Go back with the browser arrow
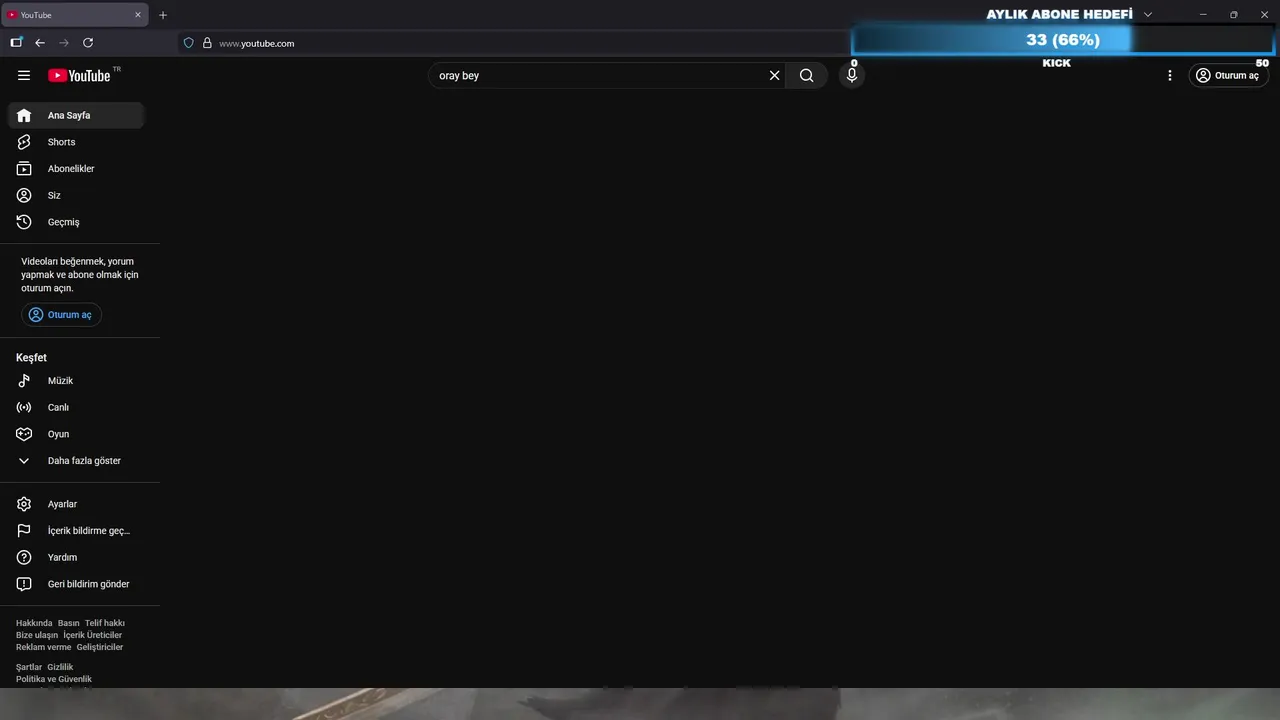The height and width of the screenshot is (720, 1280). tap(40, 43)
